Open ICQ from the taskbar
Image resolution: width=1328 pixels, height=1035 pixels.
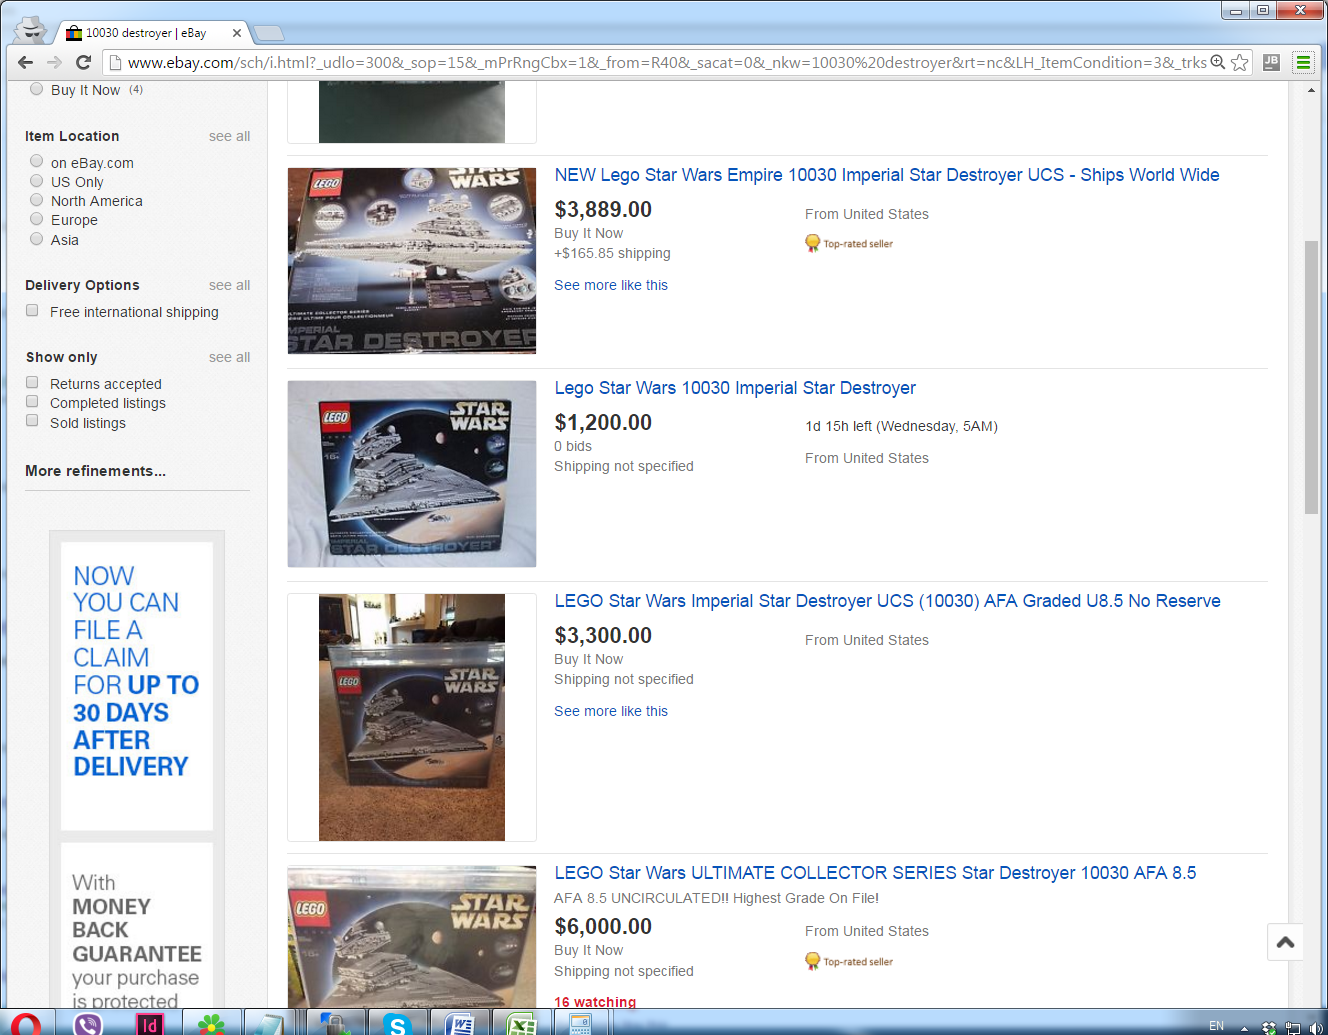tap(211, 1024)
